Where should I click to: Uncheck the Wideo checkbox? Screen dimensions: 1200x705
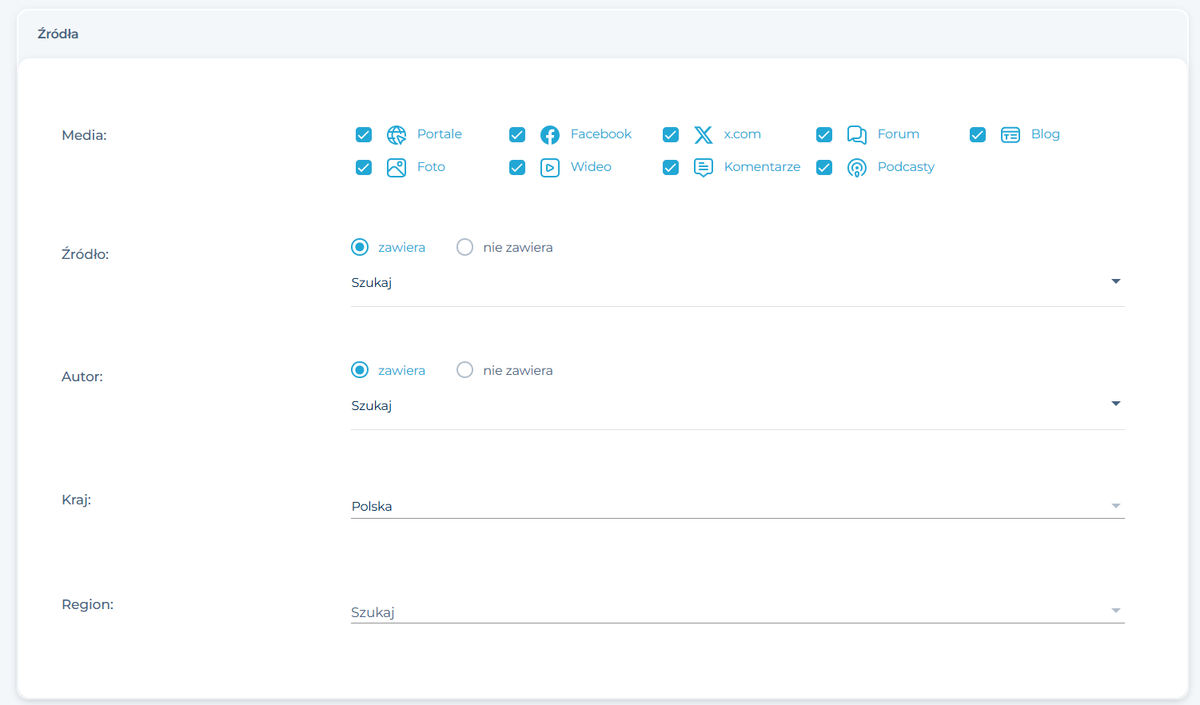pyautogui.click(x=517, y=168)
